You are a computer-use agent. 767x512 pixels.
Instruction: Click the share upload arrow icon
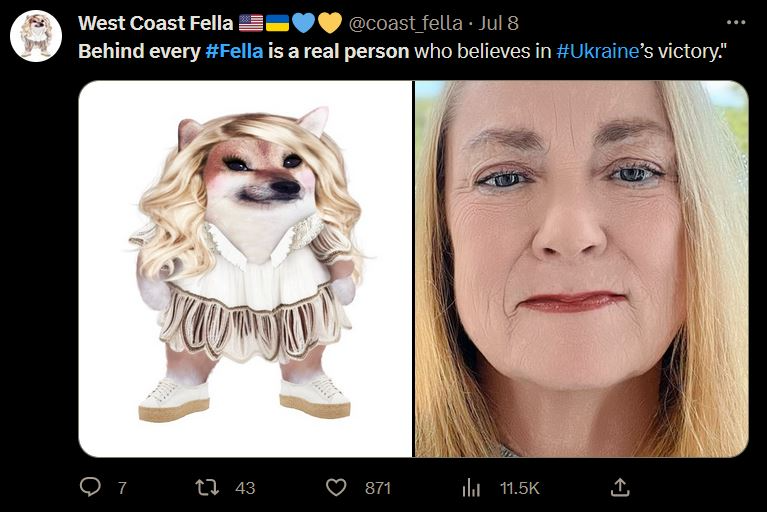click(x=620, y=487)
